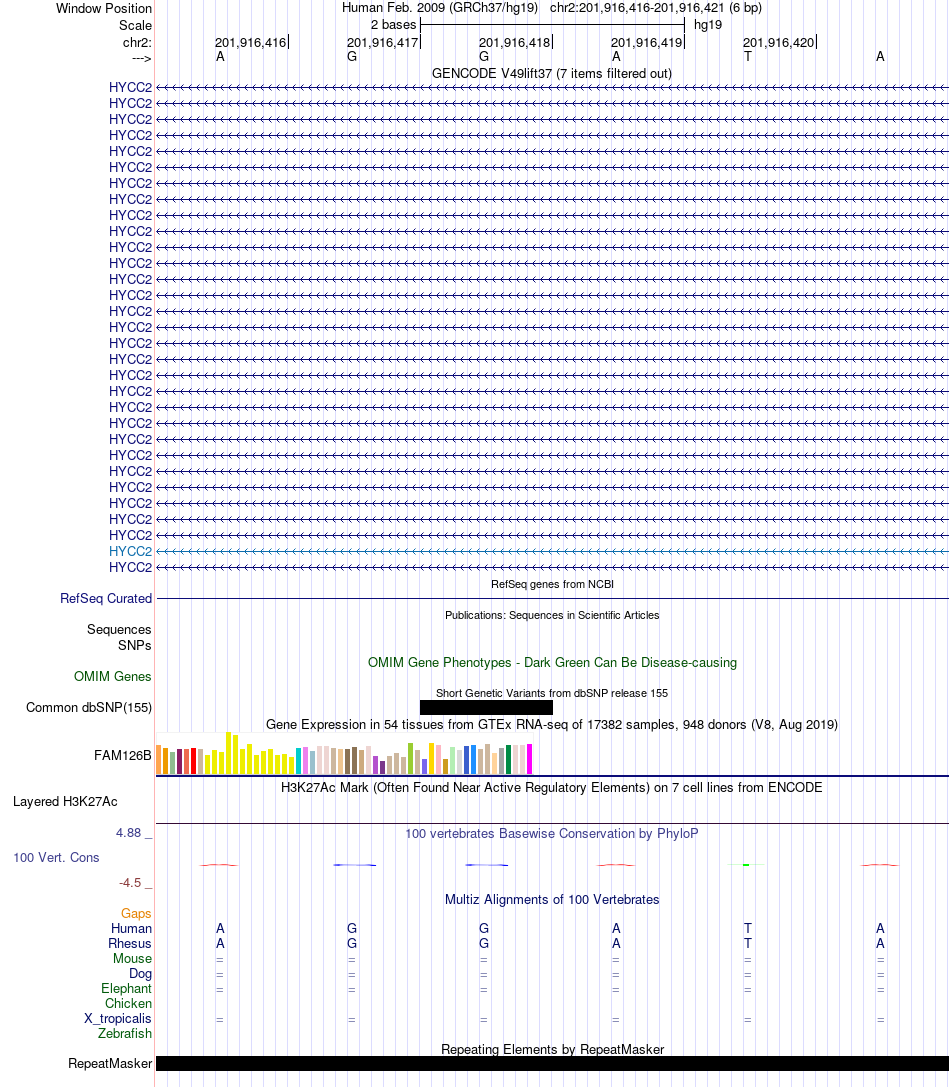The height and width of the screenshot is (1087, 950).
Task: Open Publications: Sequences in Scientific Articles title
Action: tap(552, 616)
